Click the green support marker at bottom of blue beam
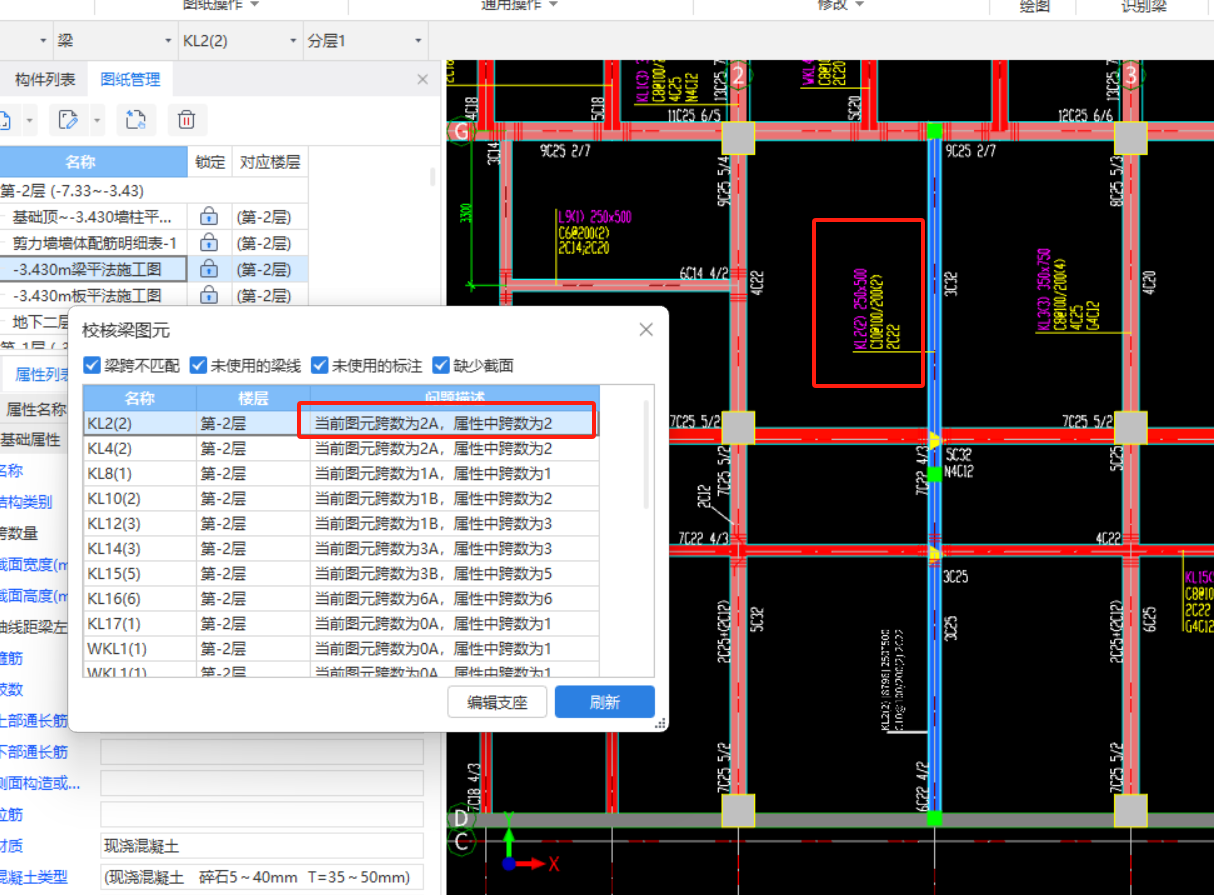 pos(934,818)
